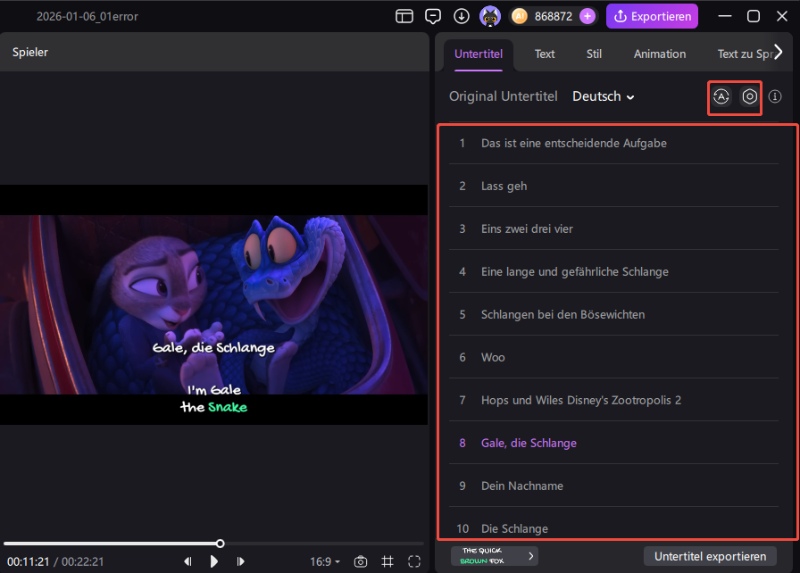Open the Deutsch language dropdown
The image size is (800, 573).
pos(603,96)
